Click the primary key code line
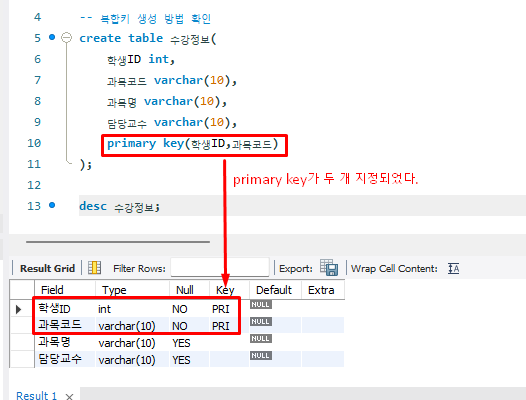 tap(193, 144)
